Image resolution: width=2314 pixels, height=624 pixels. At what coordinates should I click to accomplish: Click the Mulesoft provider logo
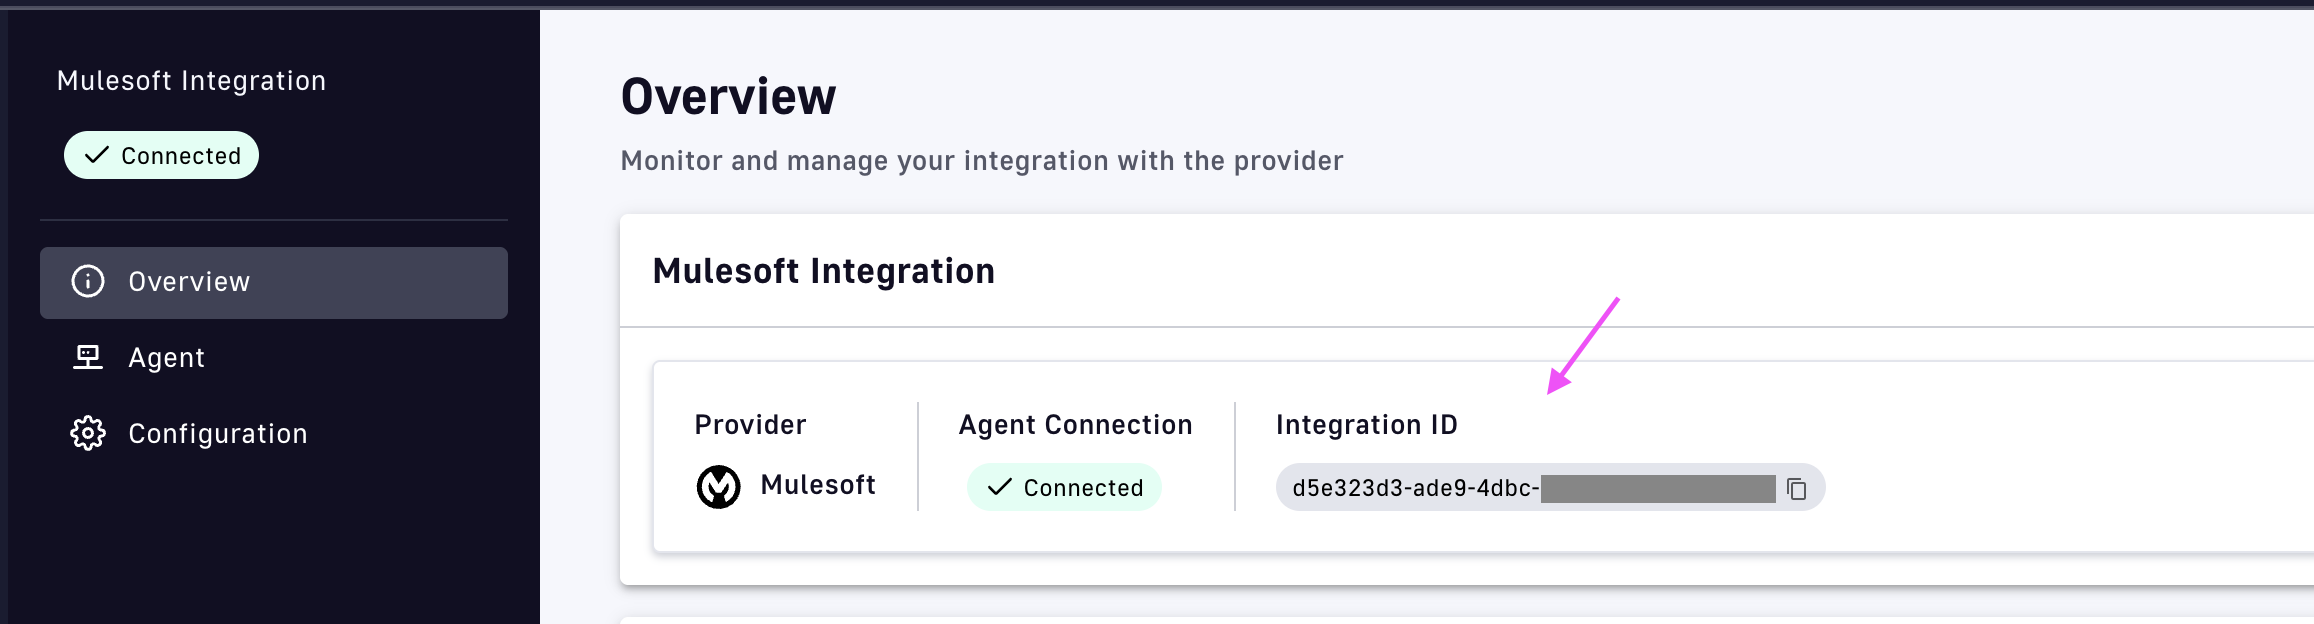(718, 487)
